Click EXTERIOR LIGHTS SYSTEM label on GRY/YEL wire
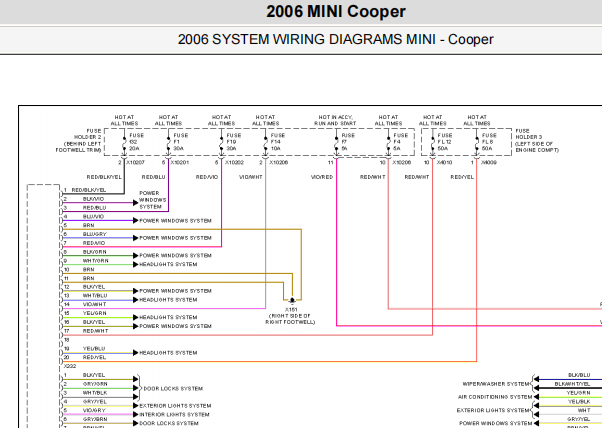 175,406
